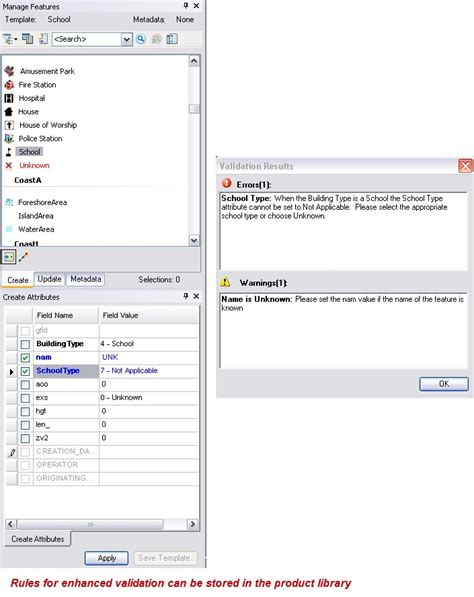The width and height of the screenshot is (474, 597).
Task: Switch to the Update tab
Action: click(49, 279)
